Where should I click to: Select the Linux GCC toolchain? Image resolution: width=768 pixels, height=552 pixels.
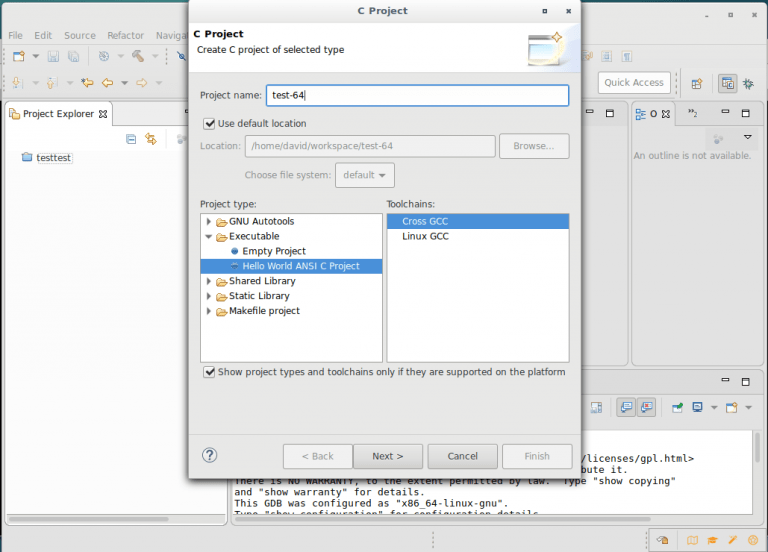[x=478, y=236]
